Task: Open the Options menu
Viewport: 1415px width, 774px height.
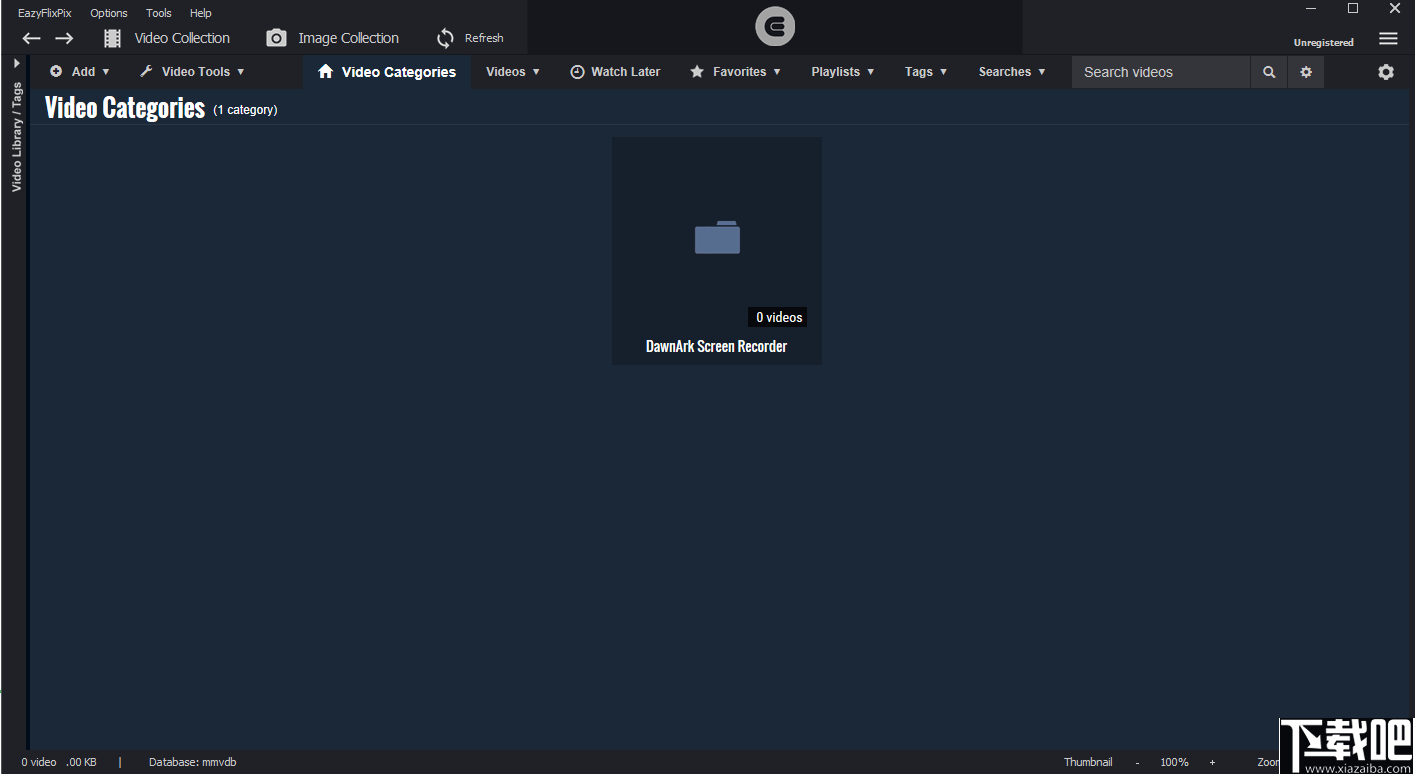Action: pyautogui.click(x=109, y=13)
